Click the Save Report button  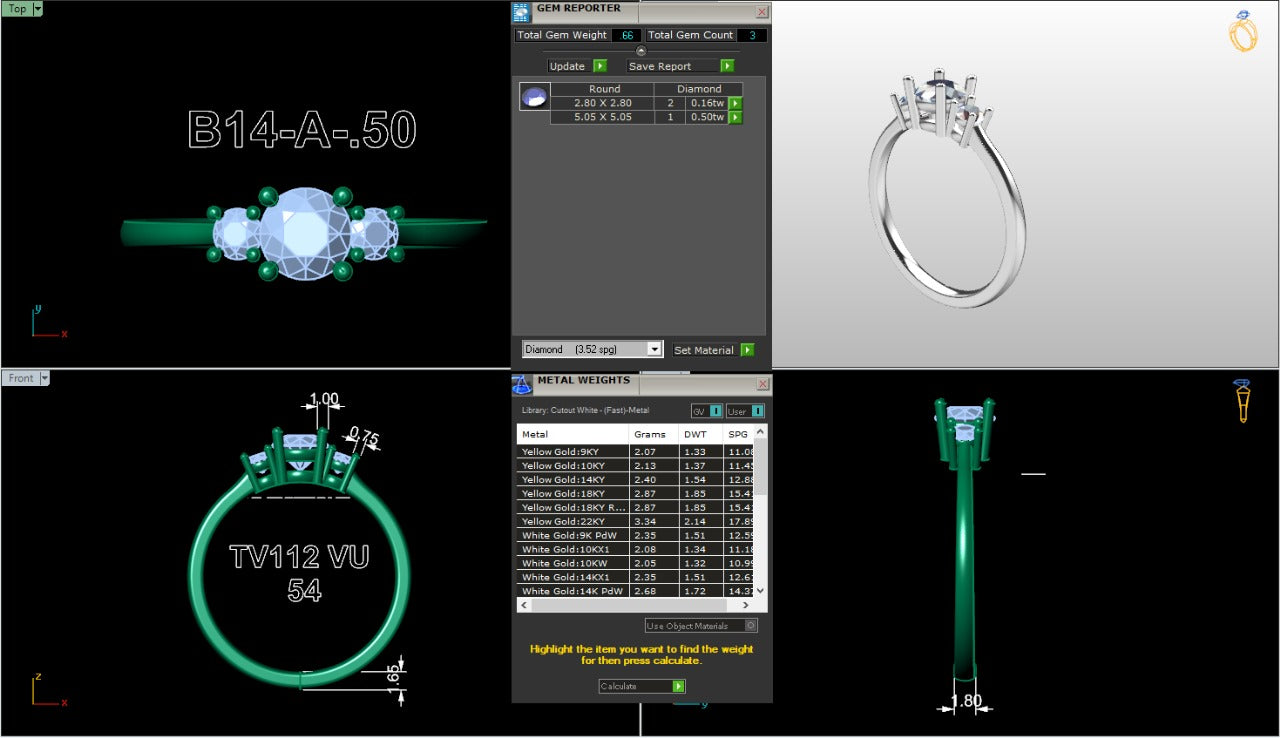pos(680,66)
